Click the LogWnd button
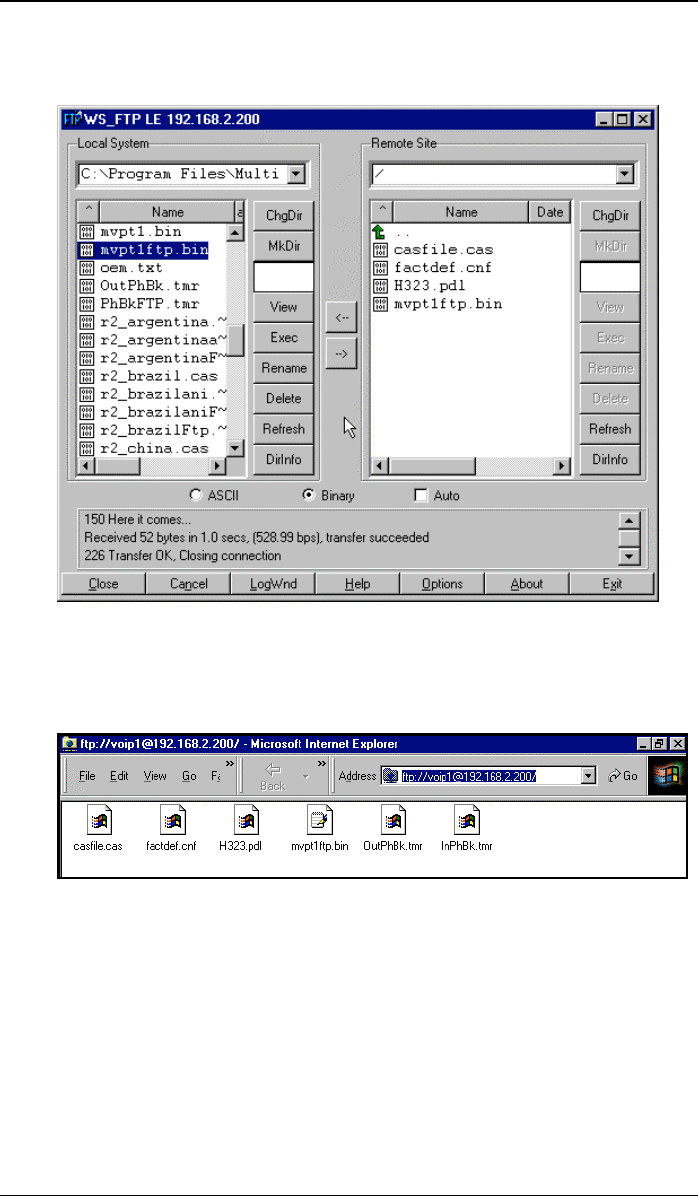The height and width of the screenshot is (1196, 698). 273,584
